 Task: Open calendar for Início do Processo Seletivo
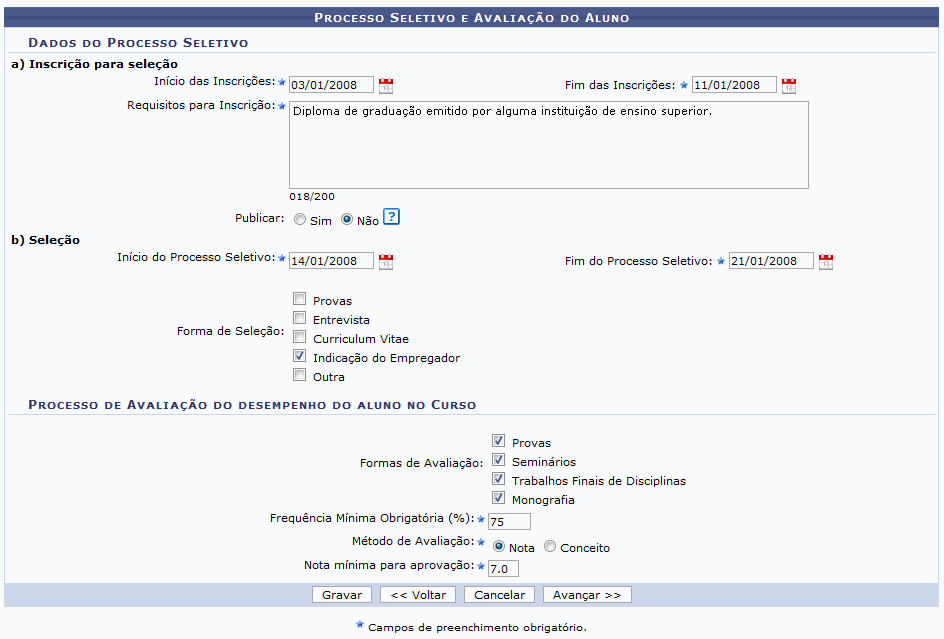point(386,262)
